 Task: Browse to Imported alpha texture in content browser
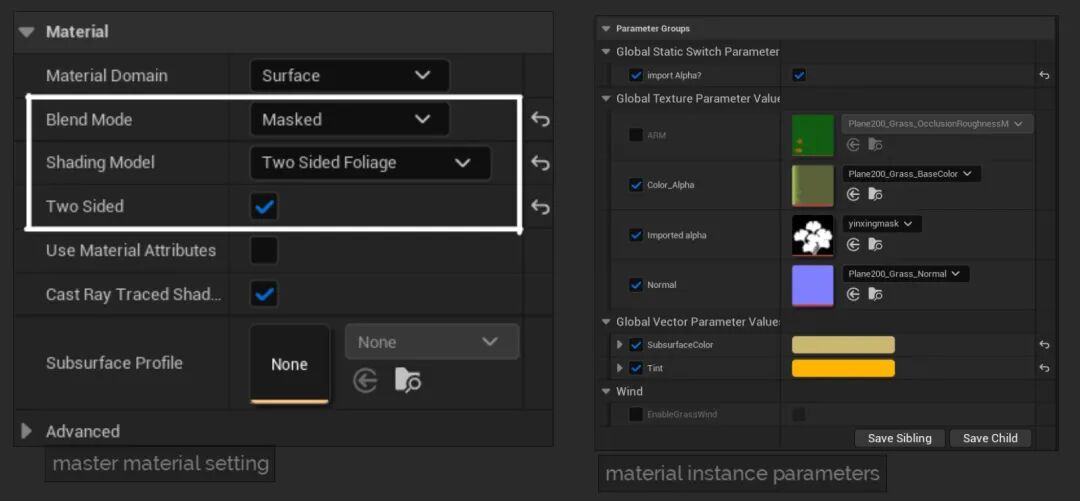tap(875, 244)
